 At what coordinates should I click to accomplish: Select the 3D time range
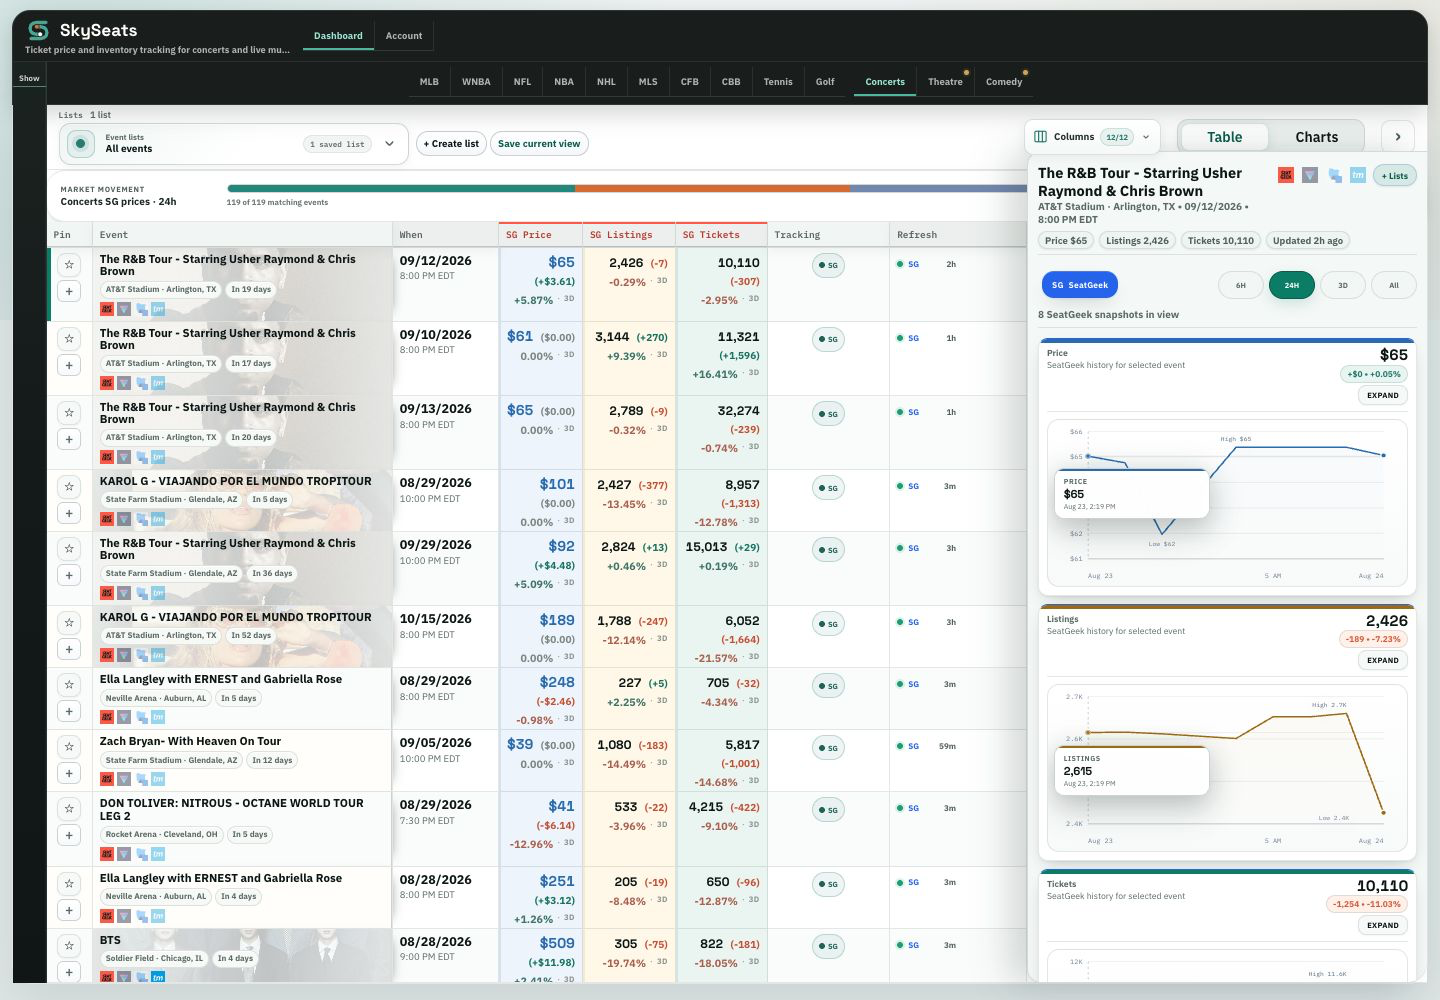[1343, 285]
